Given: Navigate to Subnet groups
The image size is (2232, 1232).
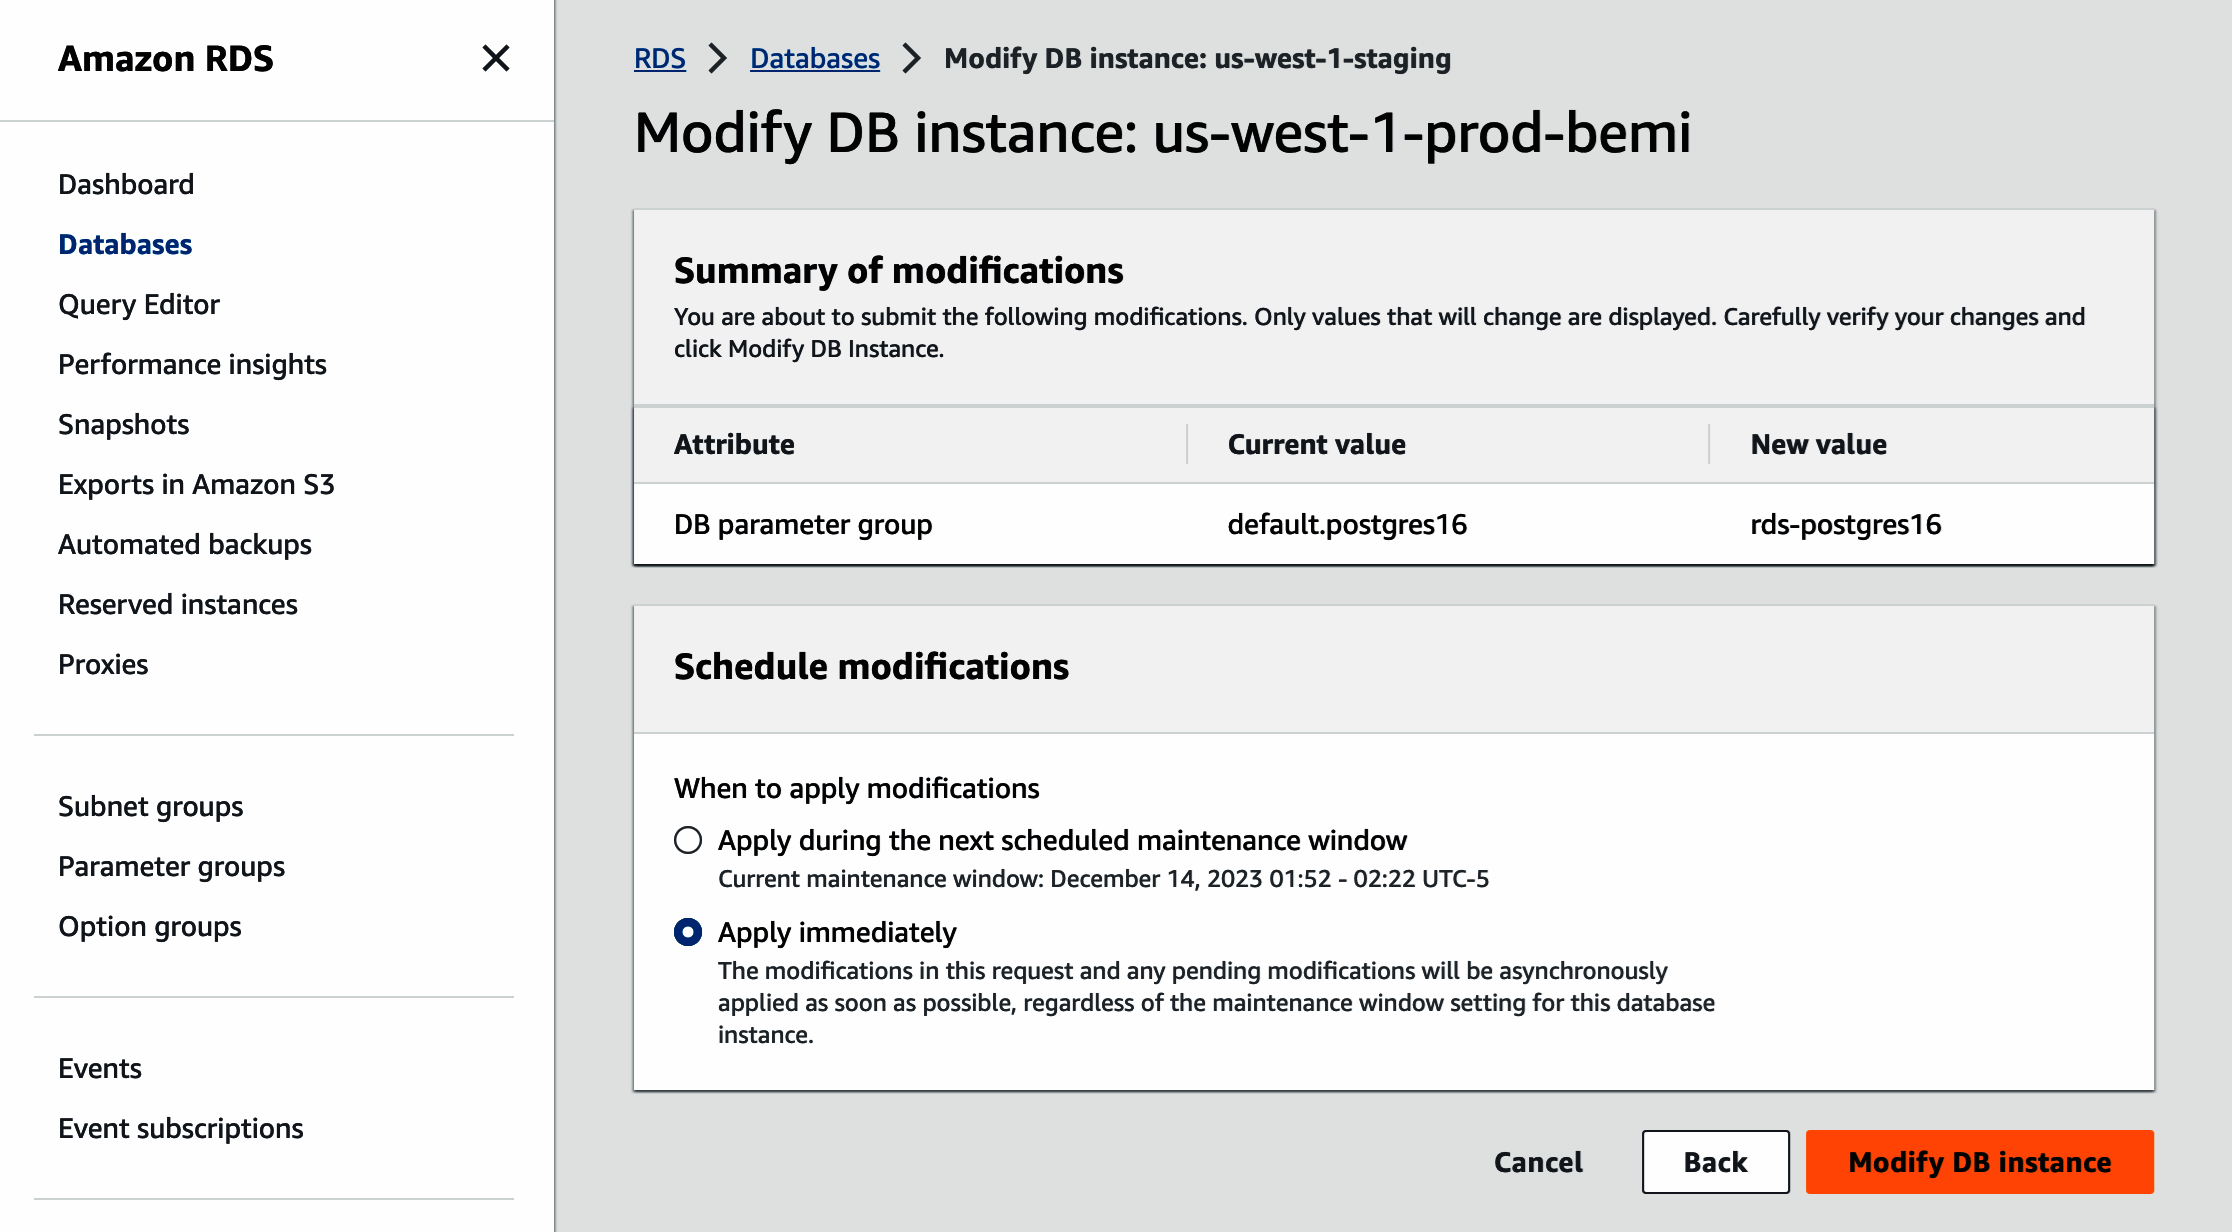Looking at the screenshot, I should [150, 806].
